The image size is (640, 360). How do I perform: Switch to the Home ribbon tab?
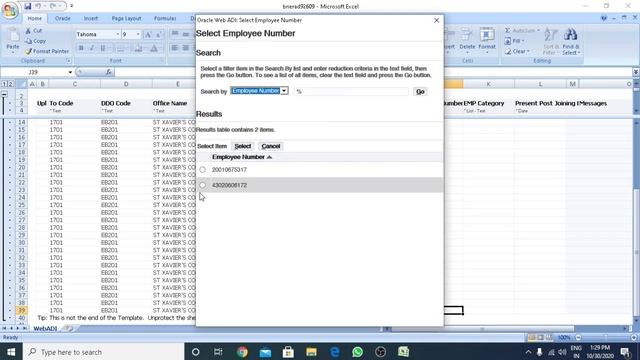coord(35,18)
